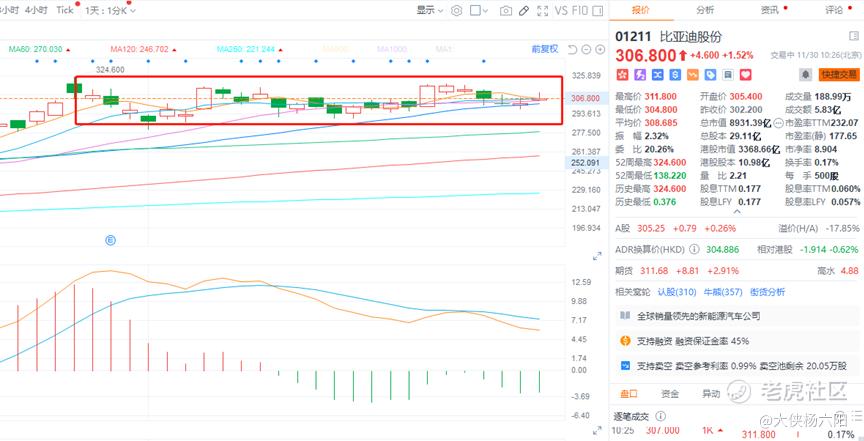This screenshot has width=864, height=441.
Task: Click the blue E earnings marker
Action: 110,240
